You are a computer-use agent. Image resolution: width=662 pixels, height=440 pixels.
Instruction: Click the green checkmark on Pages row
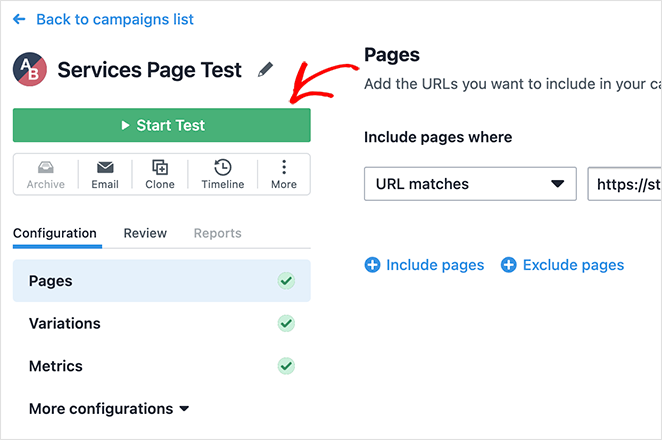[x=286, y=281]
